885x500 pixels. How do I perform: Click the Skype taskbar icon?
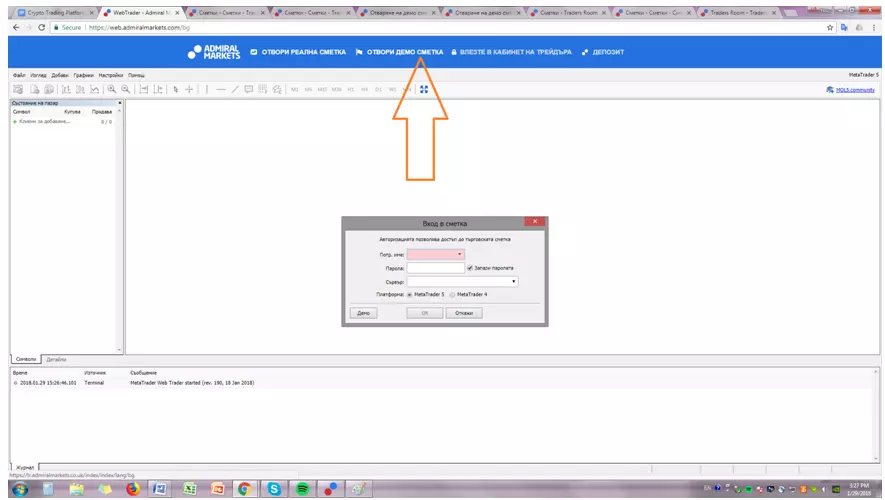(x=274, y=489)
